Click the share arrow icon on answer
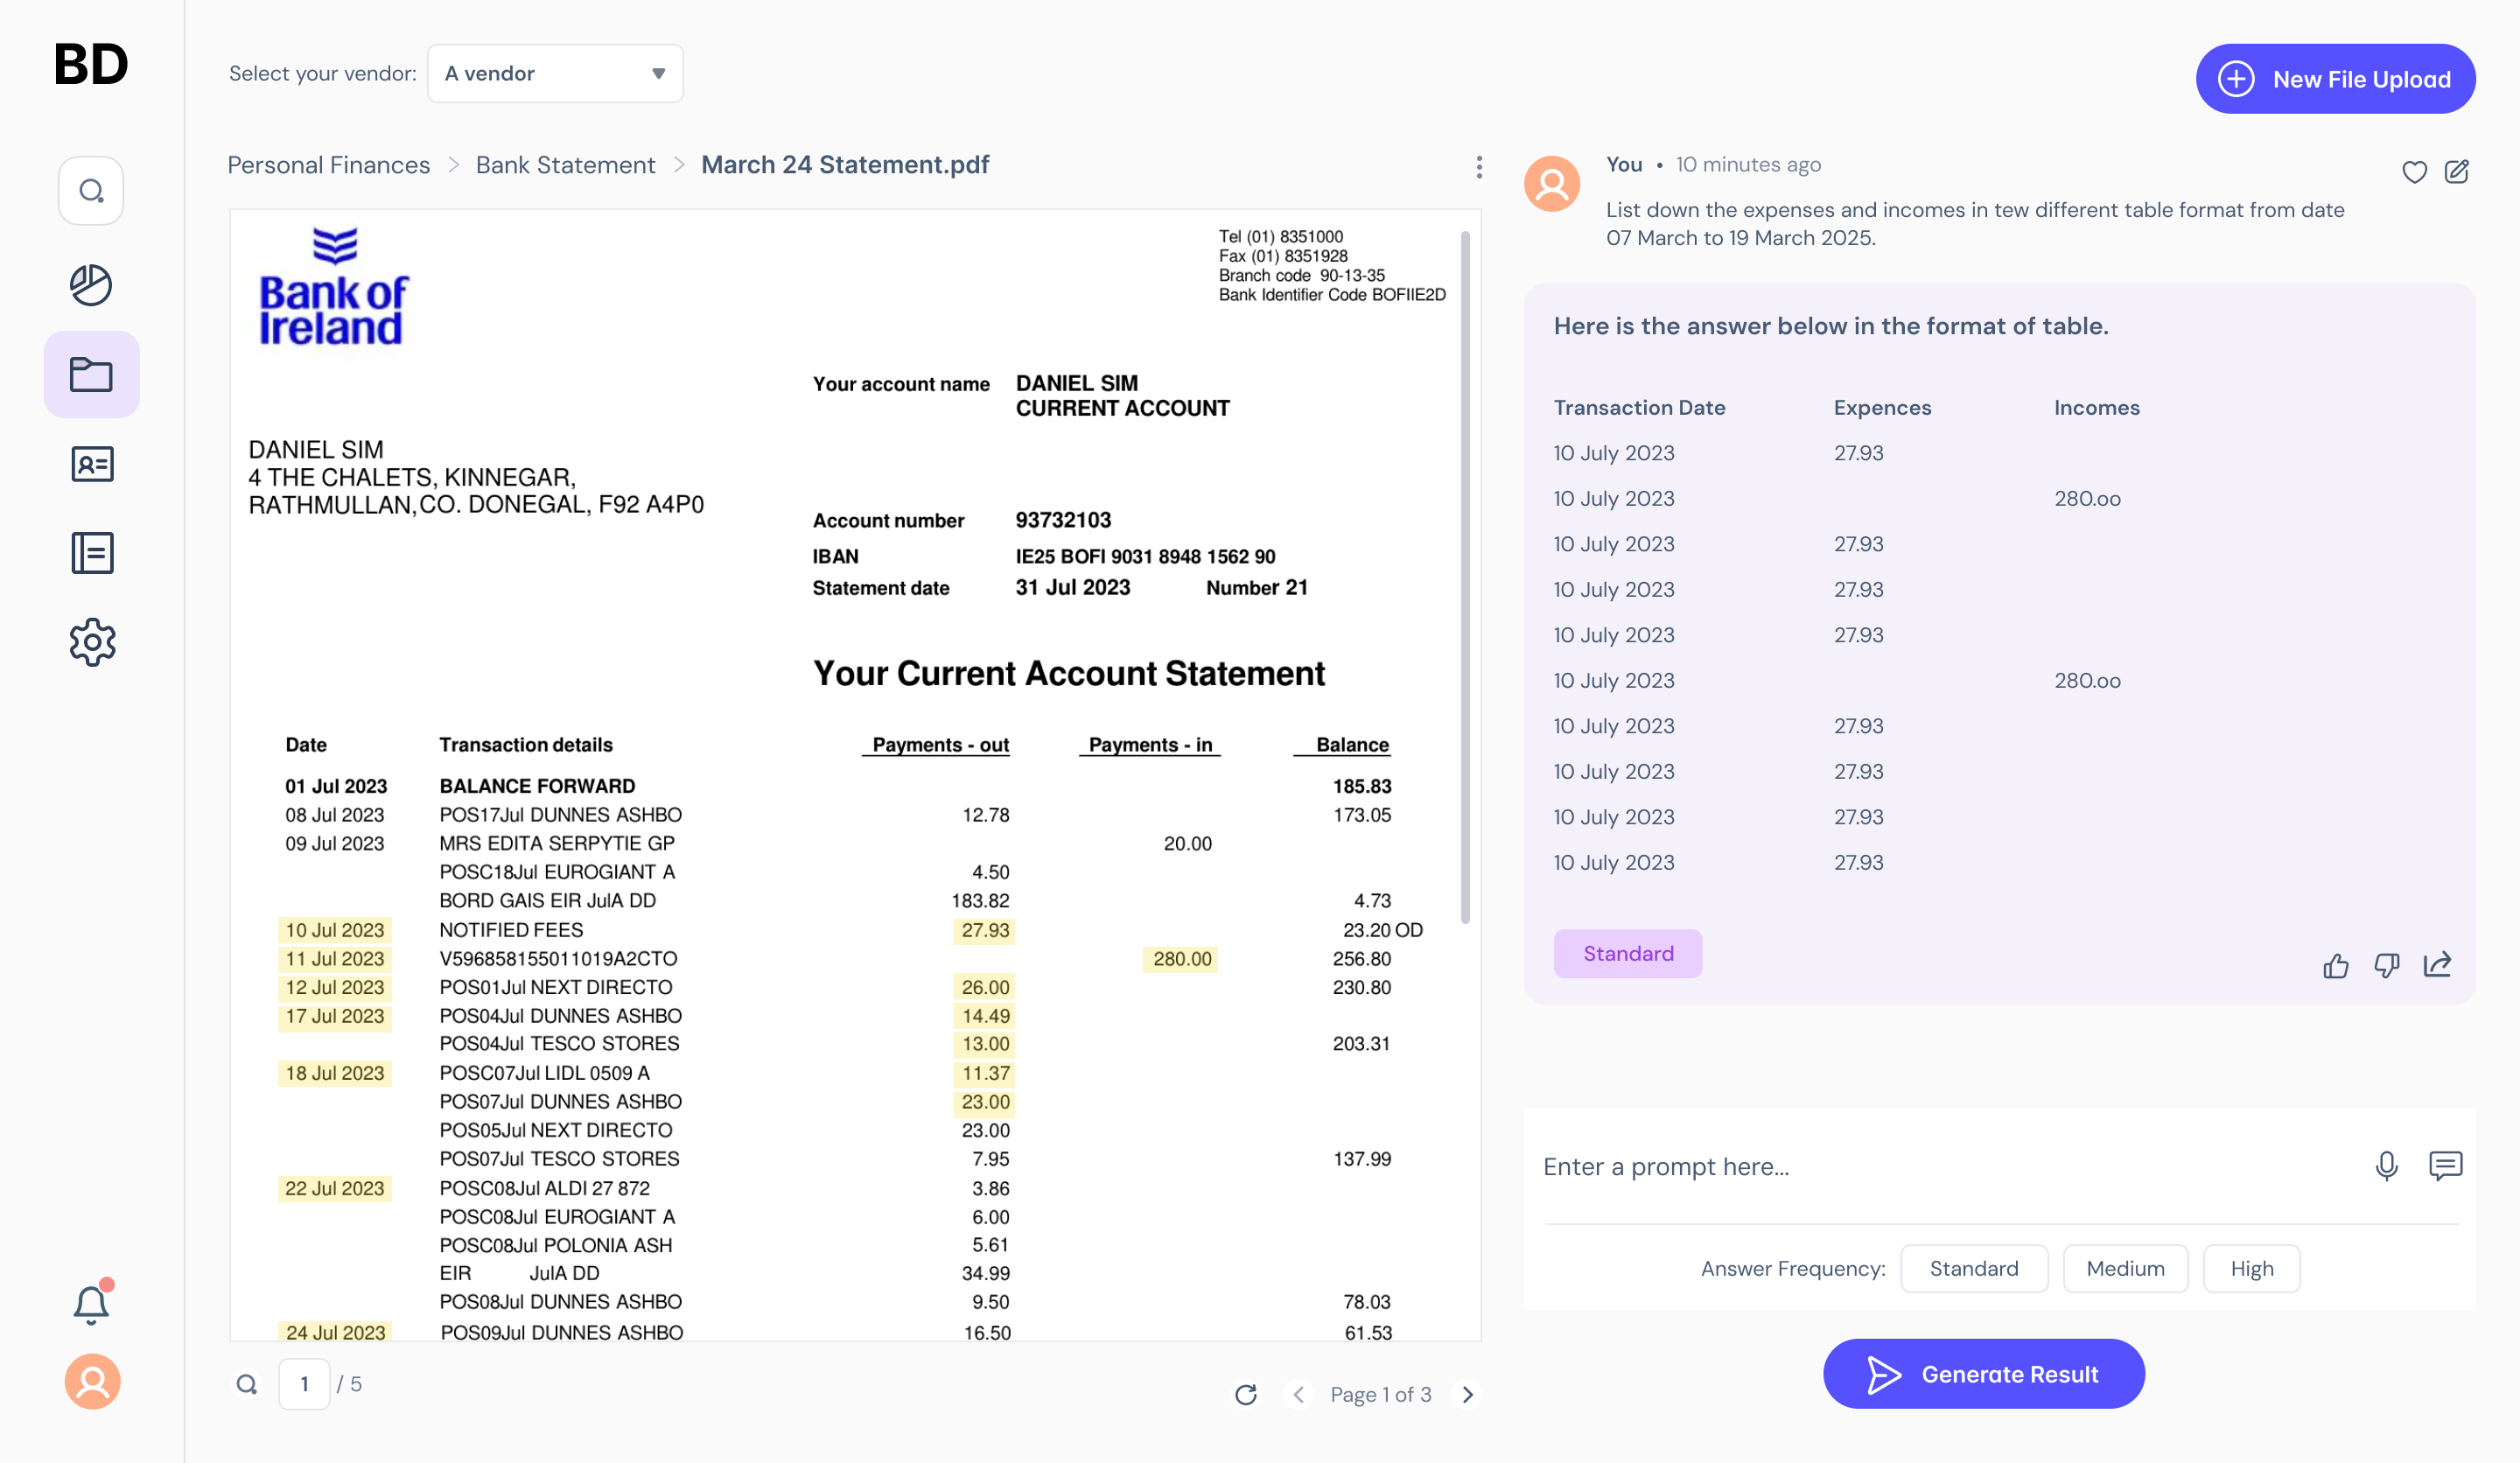The height and width of the screenshot is (1463, 2520). (2437, 965)
